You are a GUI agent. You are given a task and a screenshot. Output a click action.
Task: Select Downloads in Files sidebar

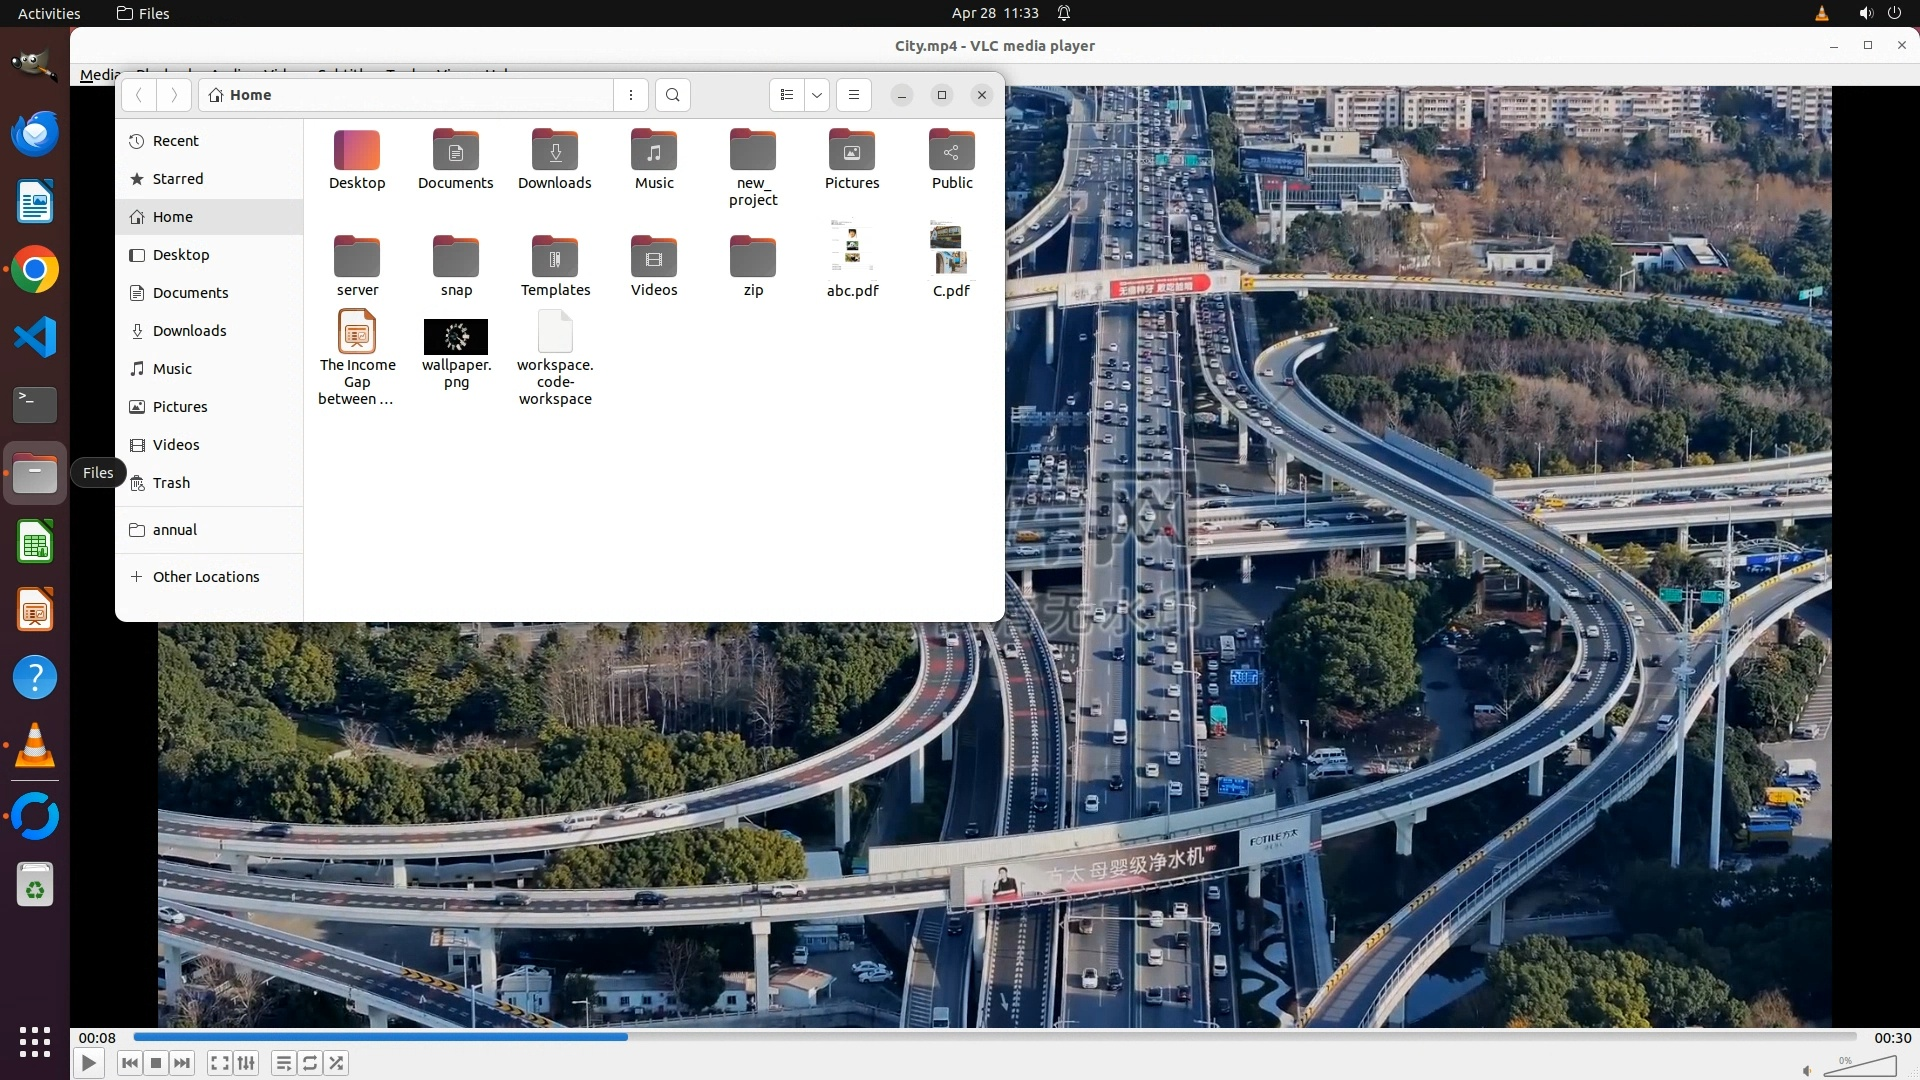point(189,331)
